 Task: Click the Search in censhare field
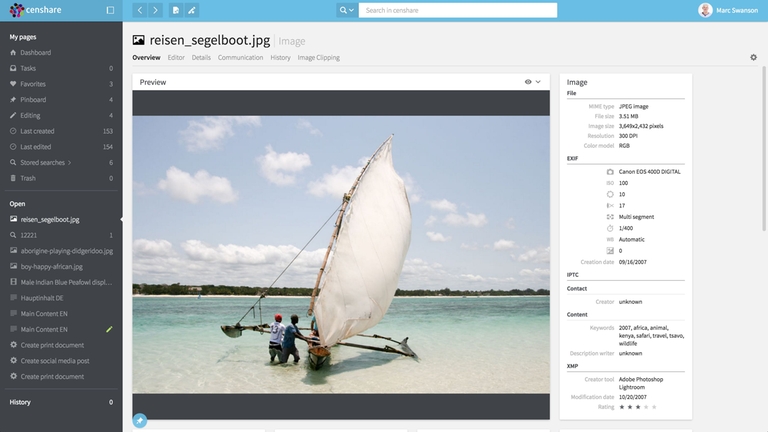coord(457,10)
